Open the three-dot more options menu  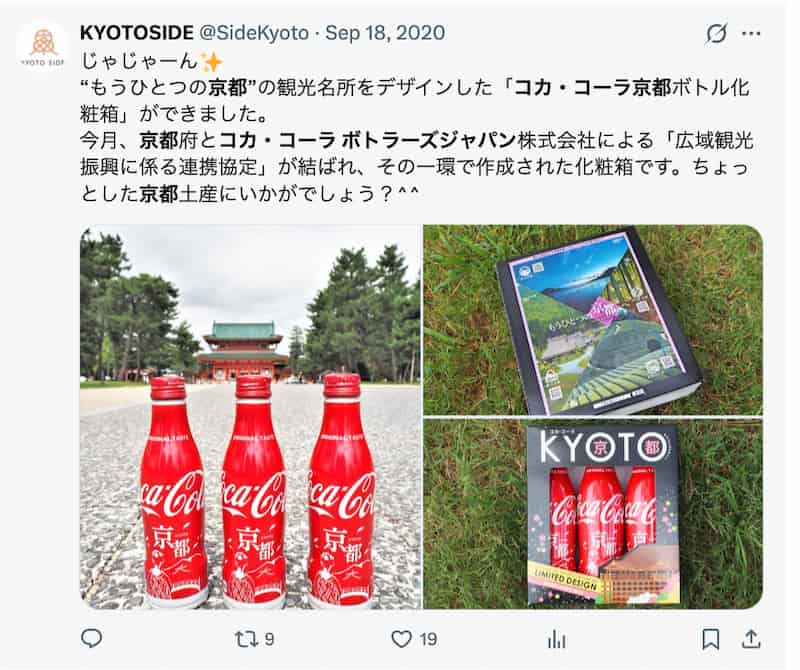751,34
